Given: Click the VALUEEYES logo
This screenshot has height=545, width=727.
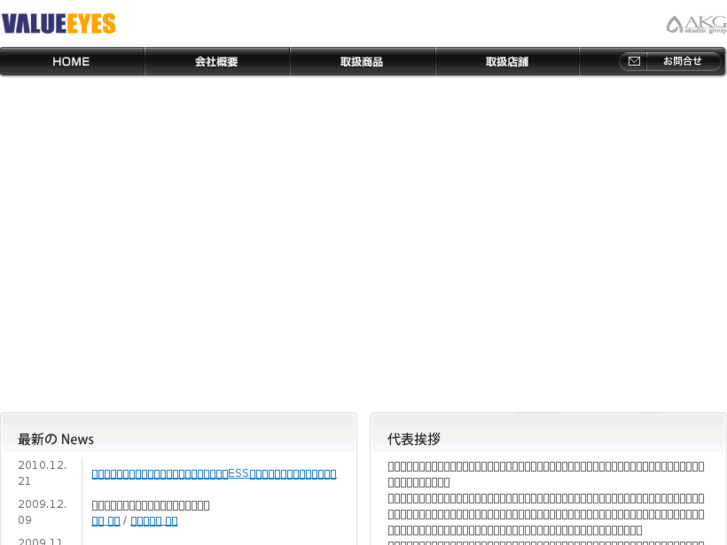Looking at the screenshot, I should 58,24.
